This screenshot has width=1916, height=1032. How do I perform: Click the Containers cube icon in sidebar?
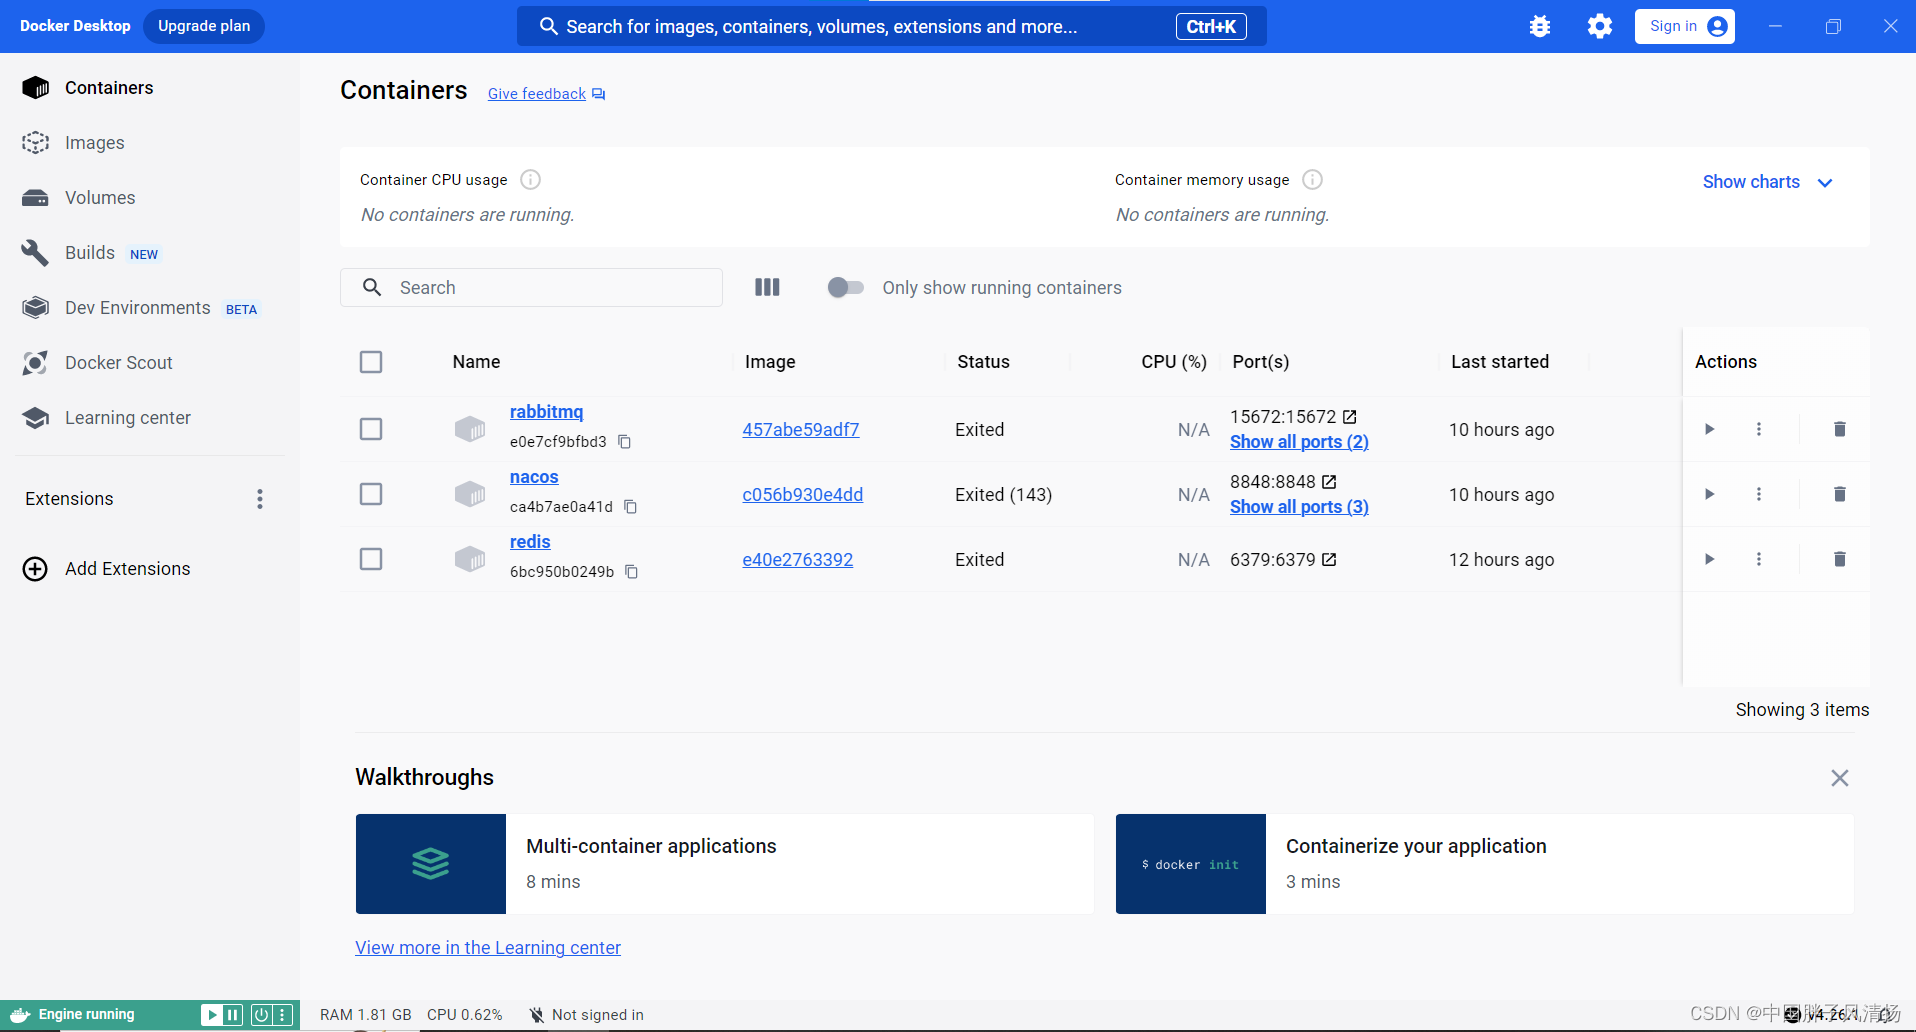(x=35, y=88)
